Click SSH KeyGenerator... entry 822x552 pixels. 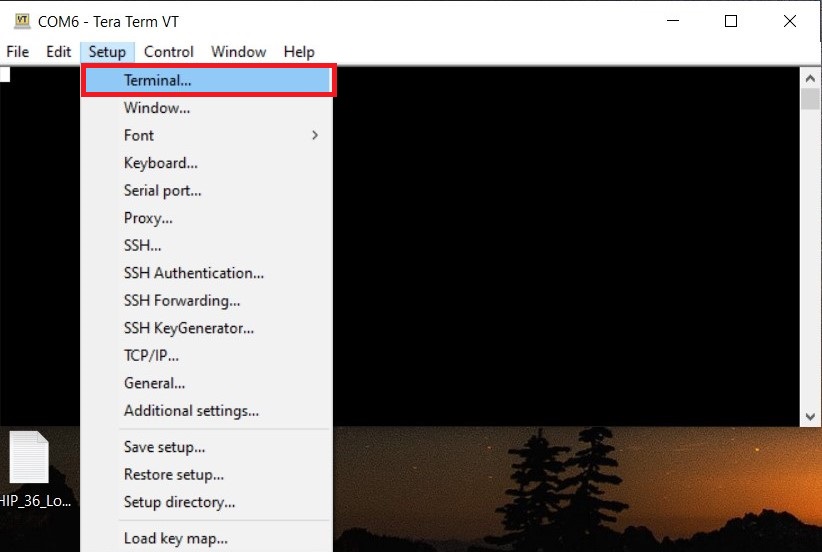point(188,328)
